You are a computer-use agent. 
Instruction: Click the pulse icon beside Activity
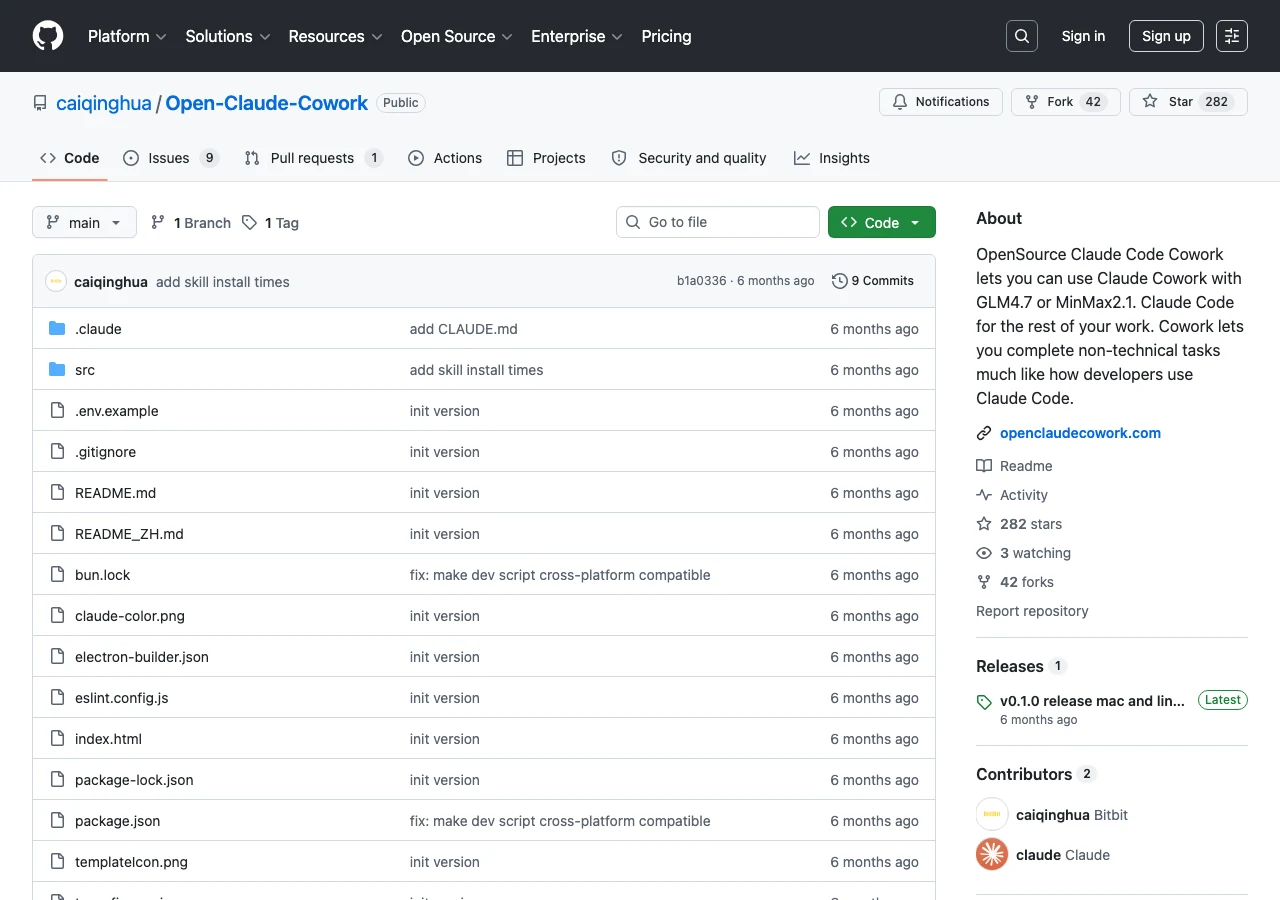click(984, 495)
